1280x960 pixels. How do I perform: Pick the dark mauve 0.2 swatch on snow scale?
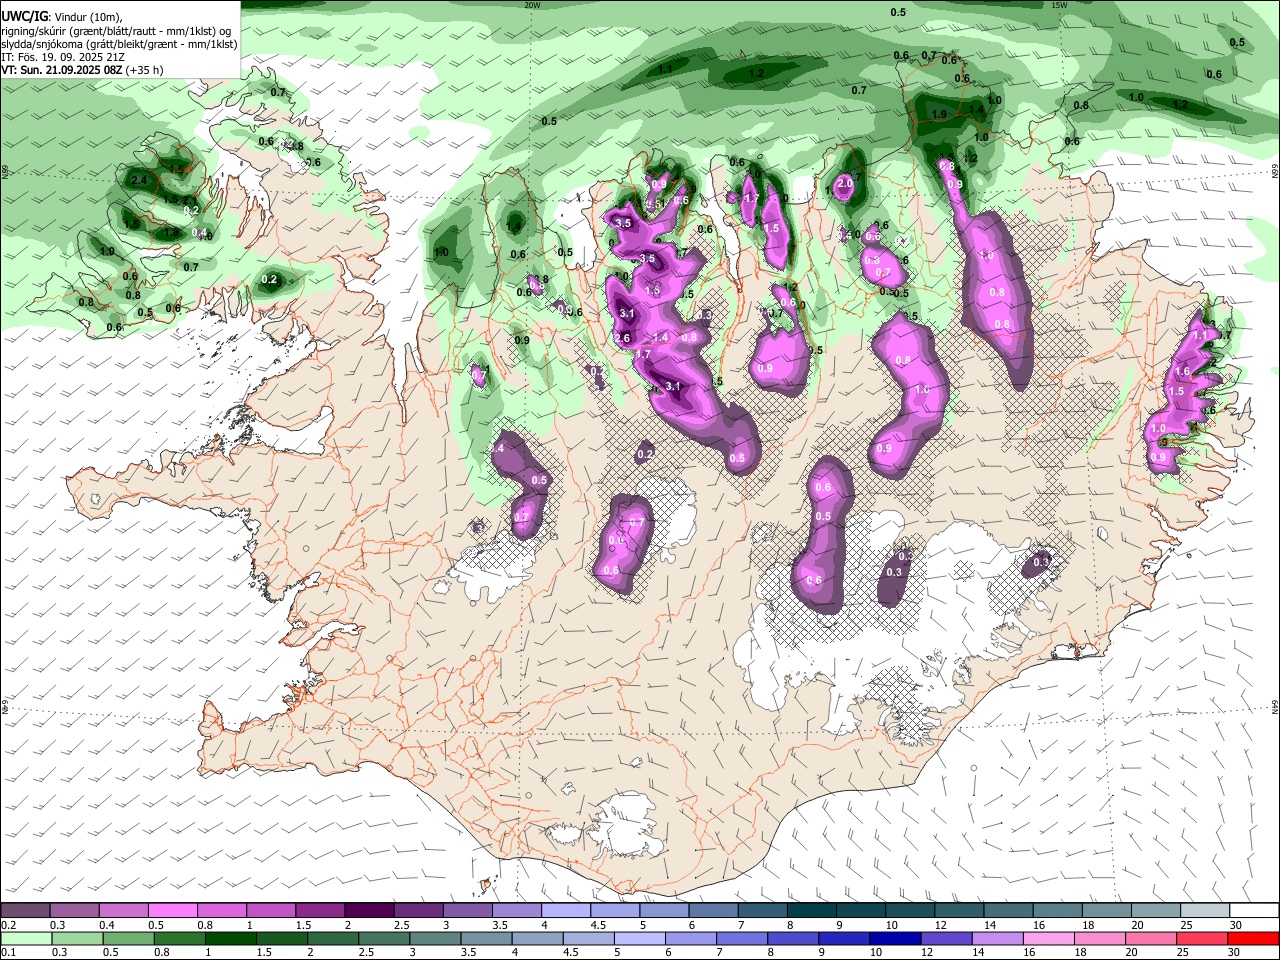click(x=25, y=911)
